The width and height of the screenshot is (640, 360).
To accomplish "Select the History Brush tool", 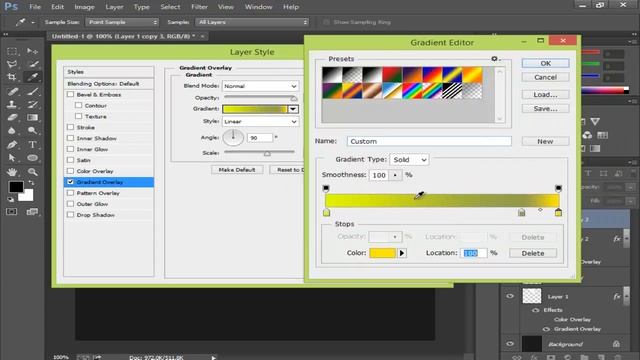I will (x=32, y=104).
